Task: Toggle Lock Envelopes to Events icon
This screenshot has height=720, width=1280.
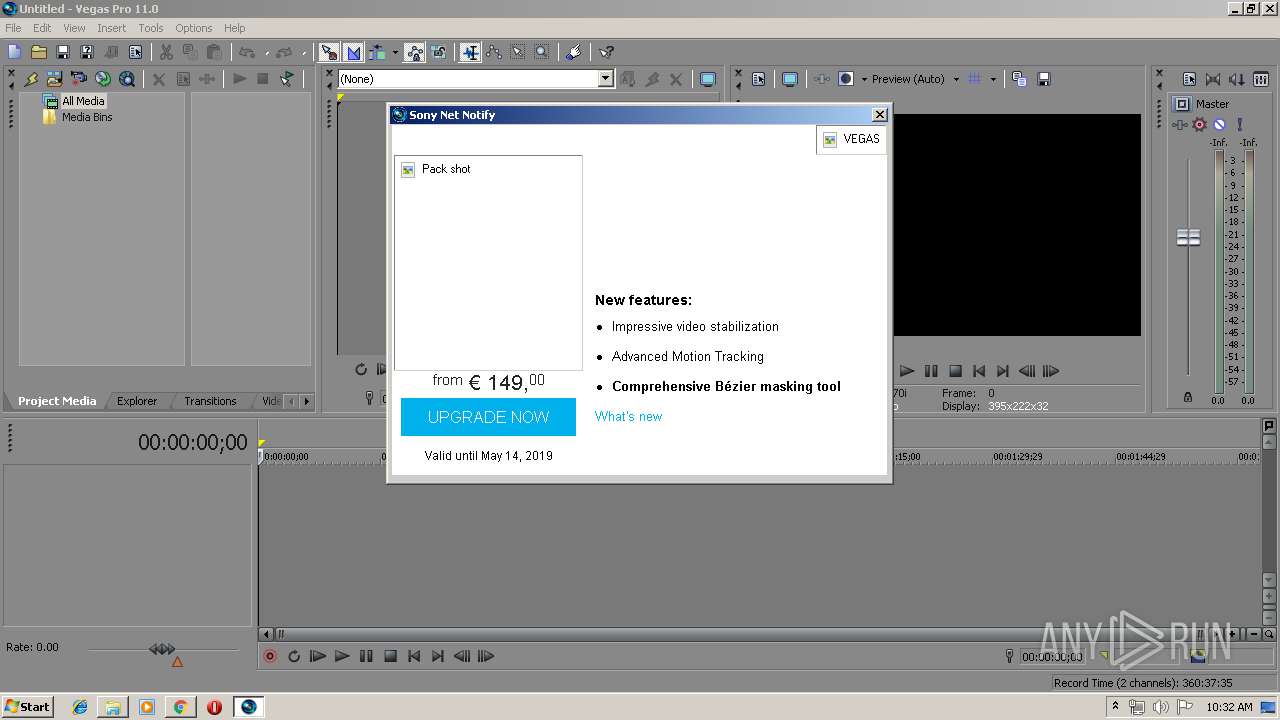Action: pyautogui.click(x=415, y=52)
